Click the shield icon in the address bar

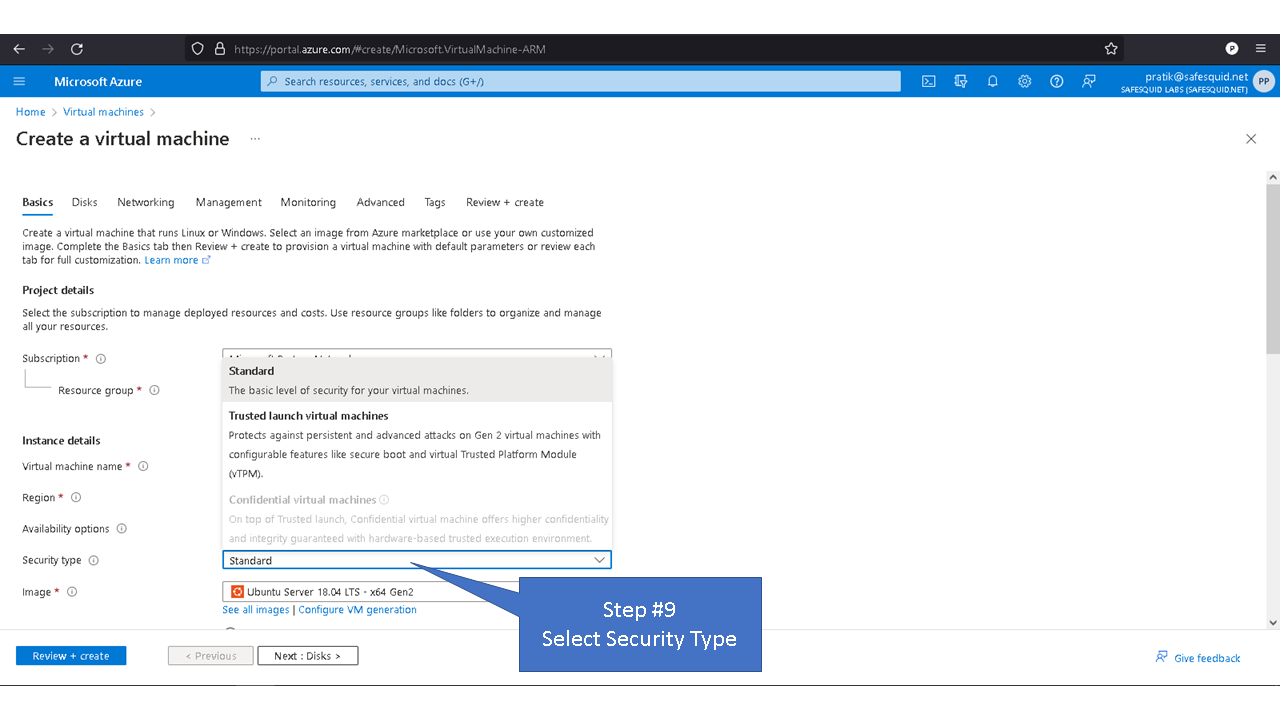197,48
